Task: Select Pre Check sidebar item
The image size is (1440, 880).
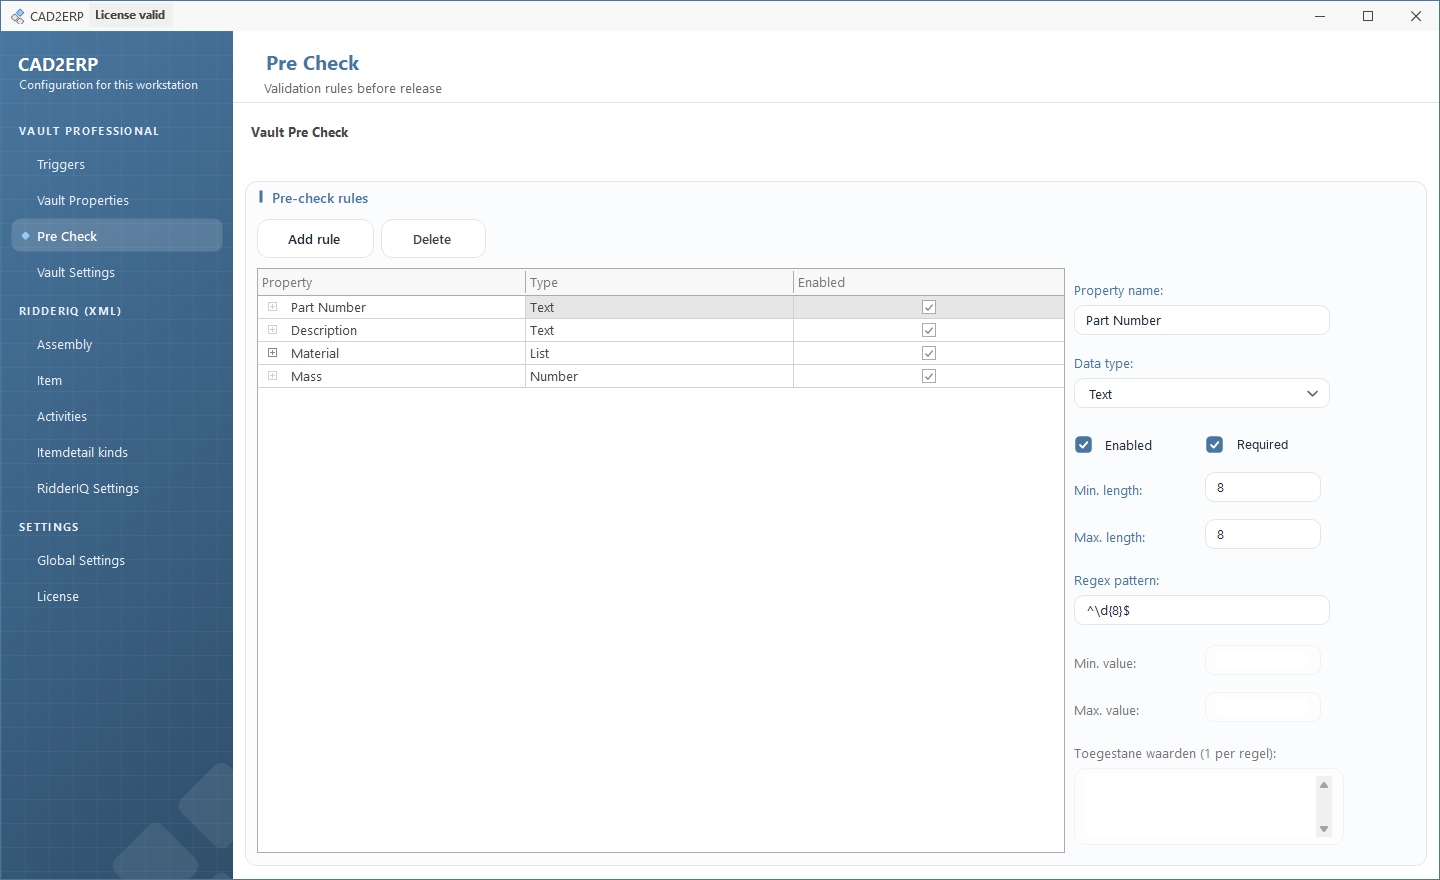Action: coord(116,237)
